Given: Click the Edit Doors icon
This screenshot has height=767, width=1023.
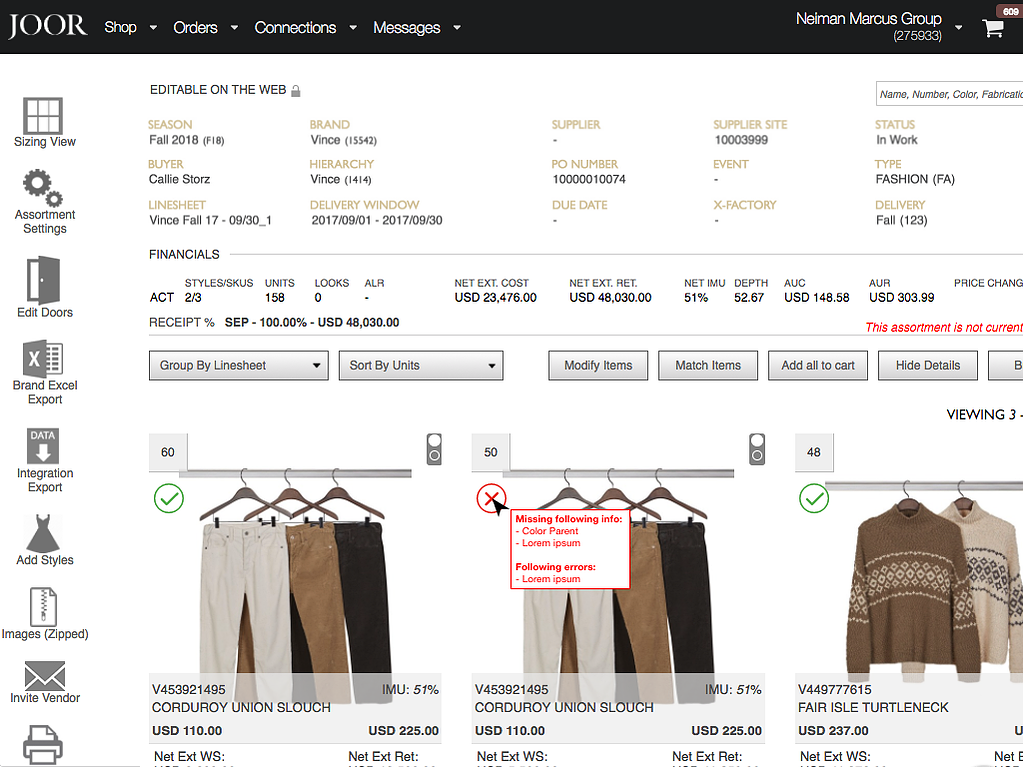Looking at the screenshot, I should [x=43, y=280].
